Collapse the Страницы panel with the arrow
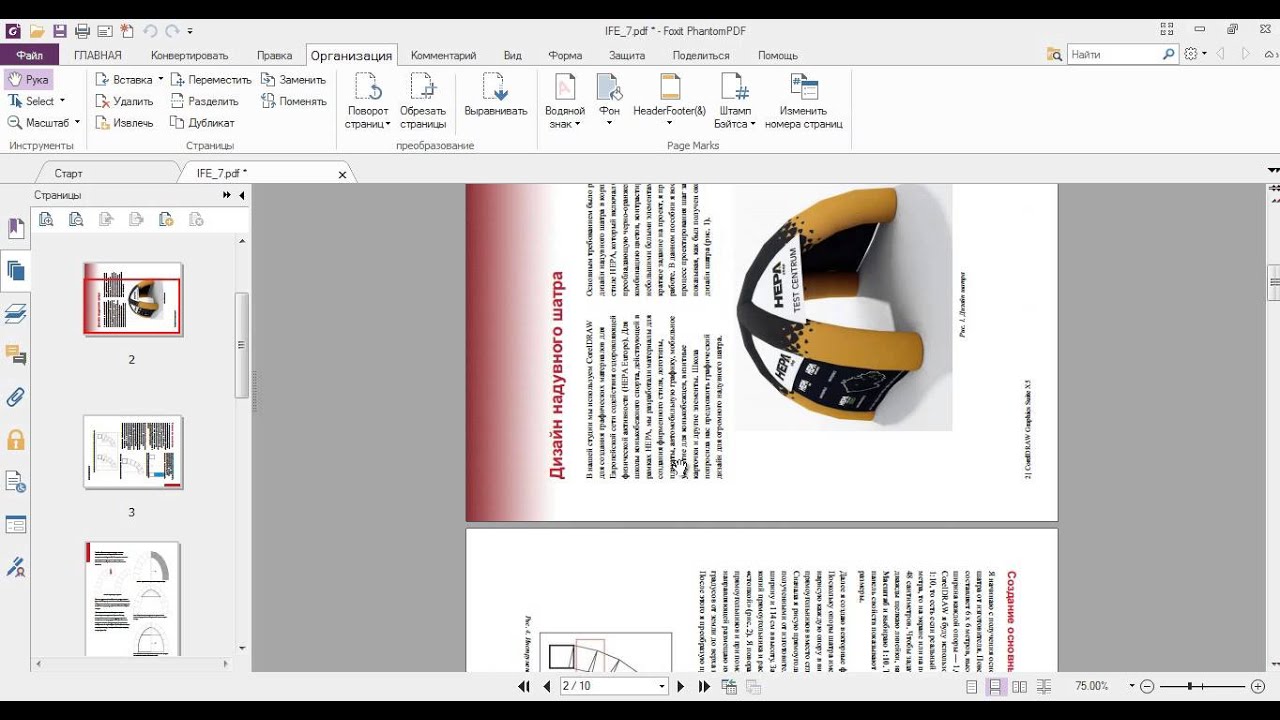 coord(241,195)
